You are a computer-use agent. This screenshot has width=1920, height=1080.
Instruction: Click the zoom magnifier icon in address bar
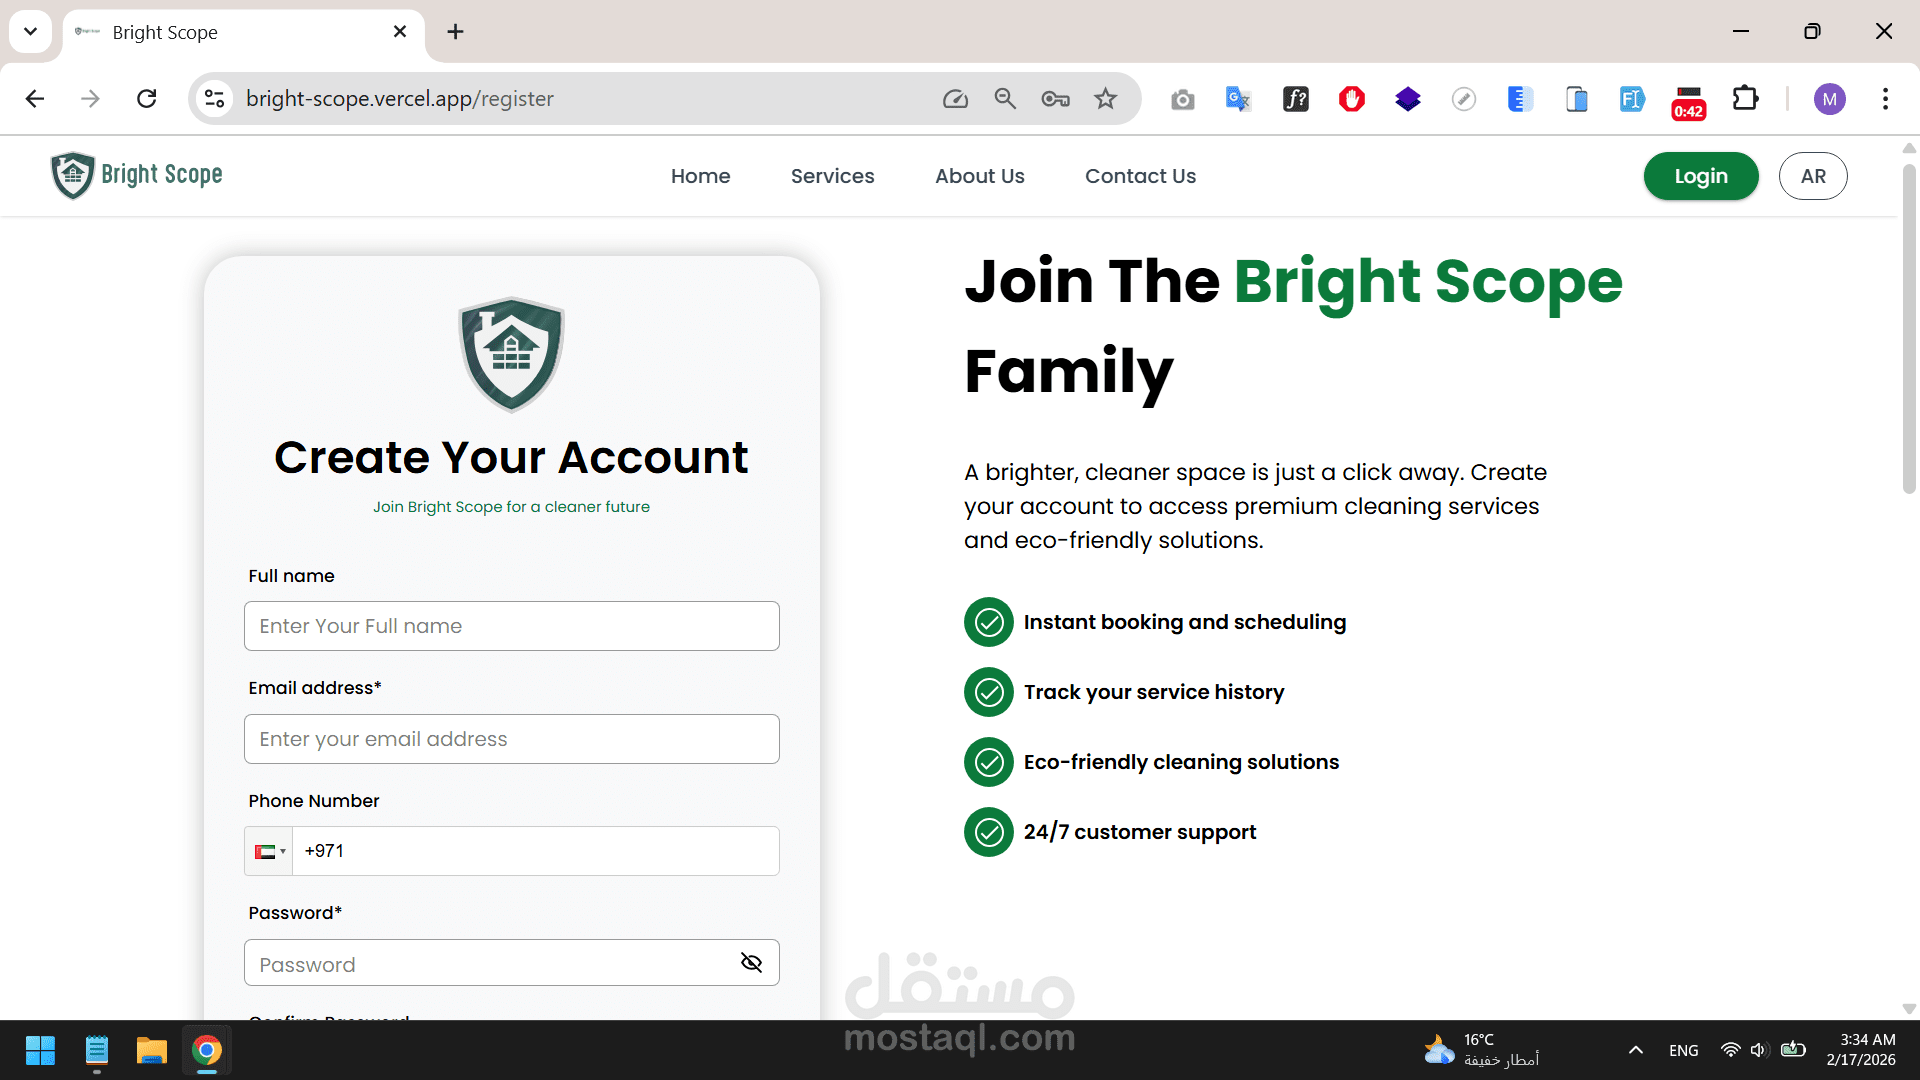(1005, 99)
